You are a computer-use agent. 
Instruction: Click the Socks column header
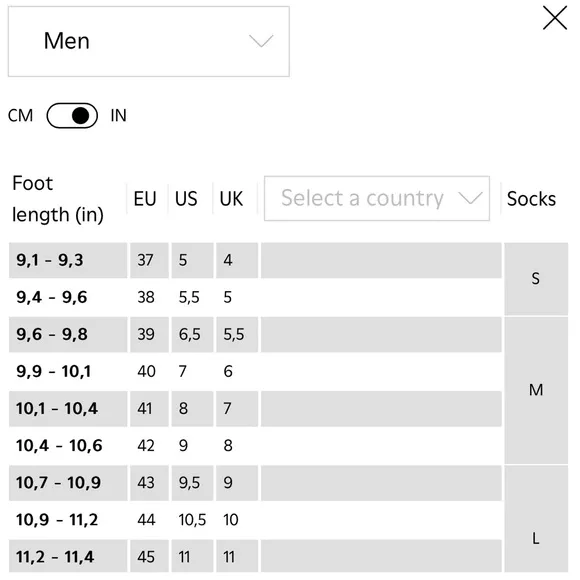click(x=531, y=199)
